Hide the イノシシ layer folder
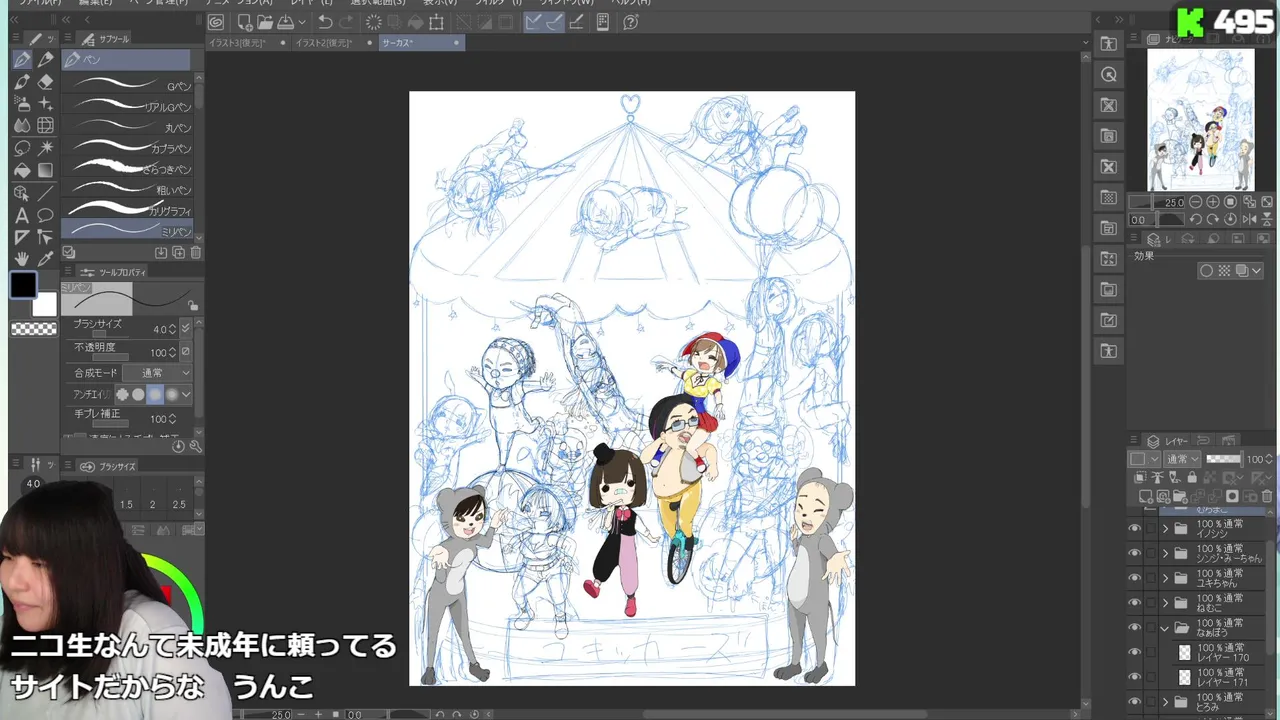Viewport: 1280px width, 720px height. tap(1134, 528)
